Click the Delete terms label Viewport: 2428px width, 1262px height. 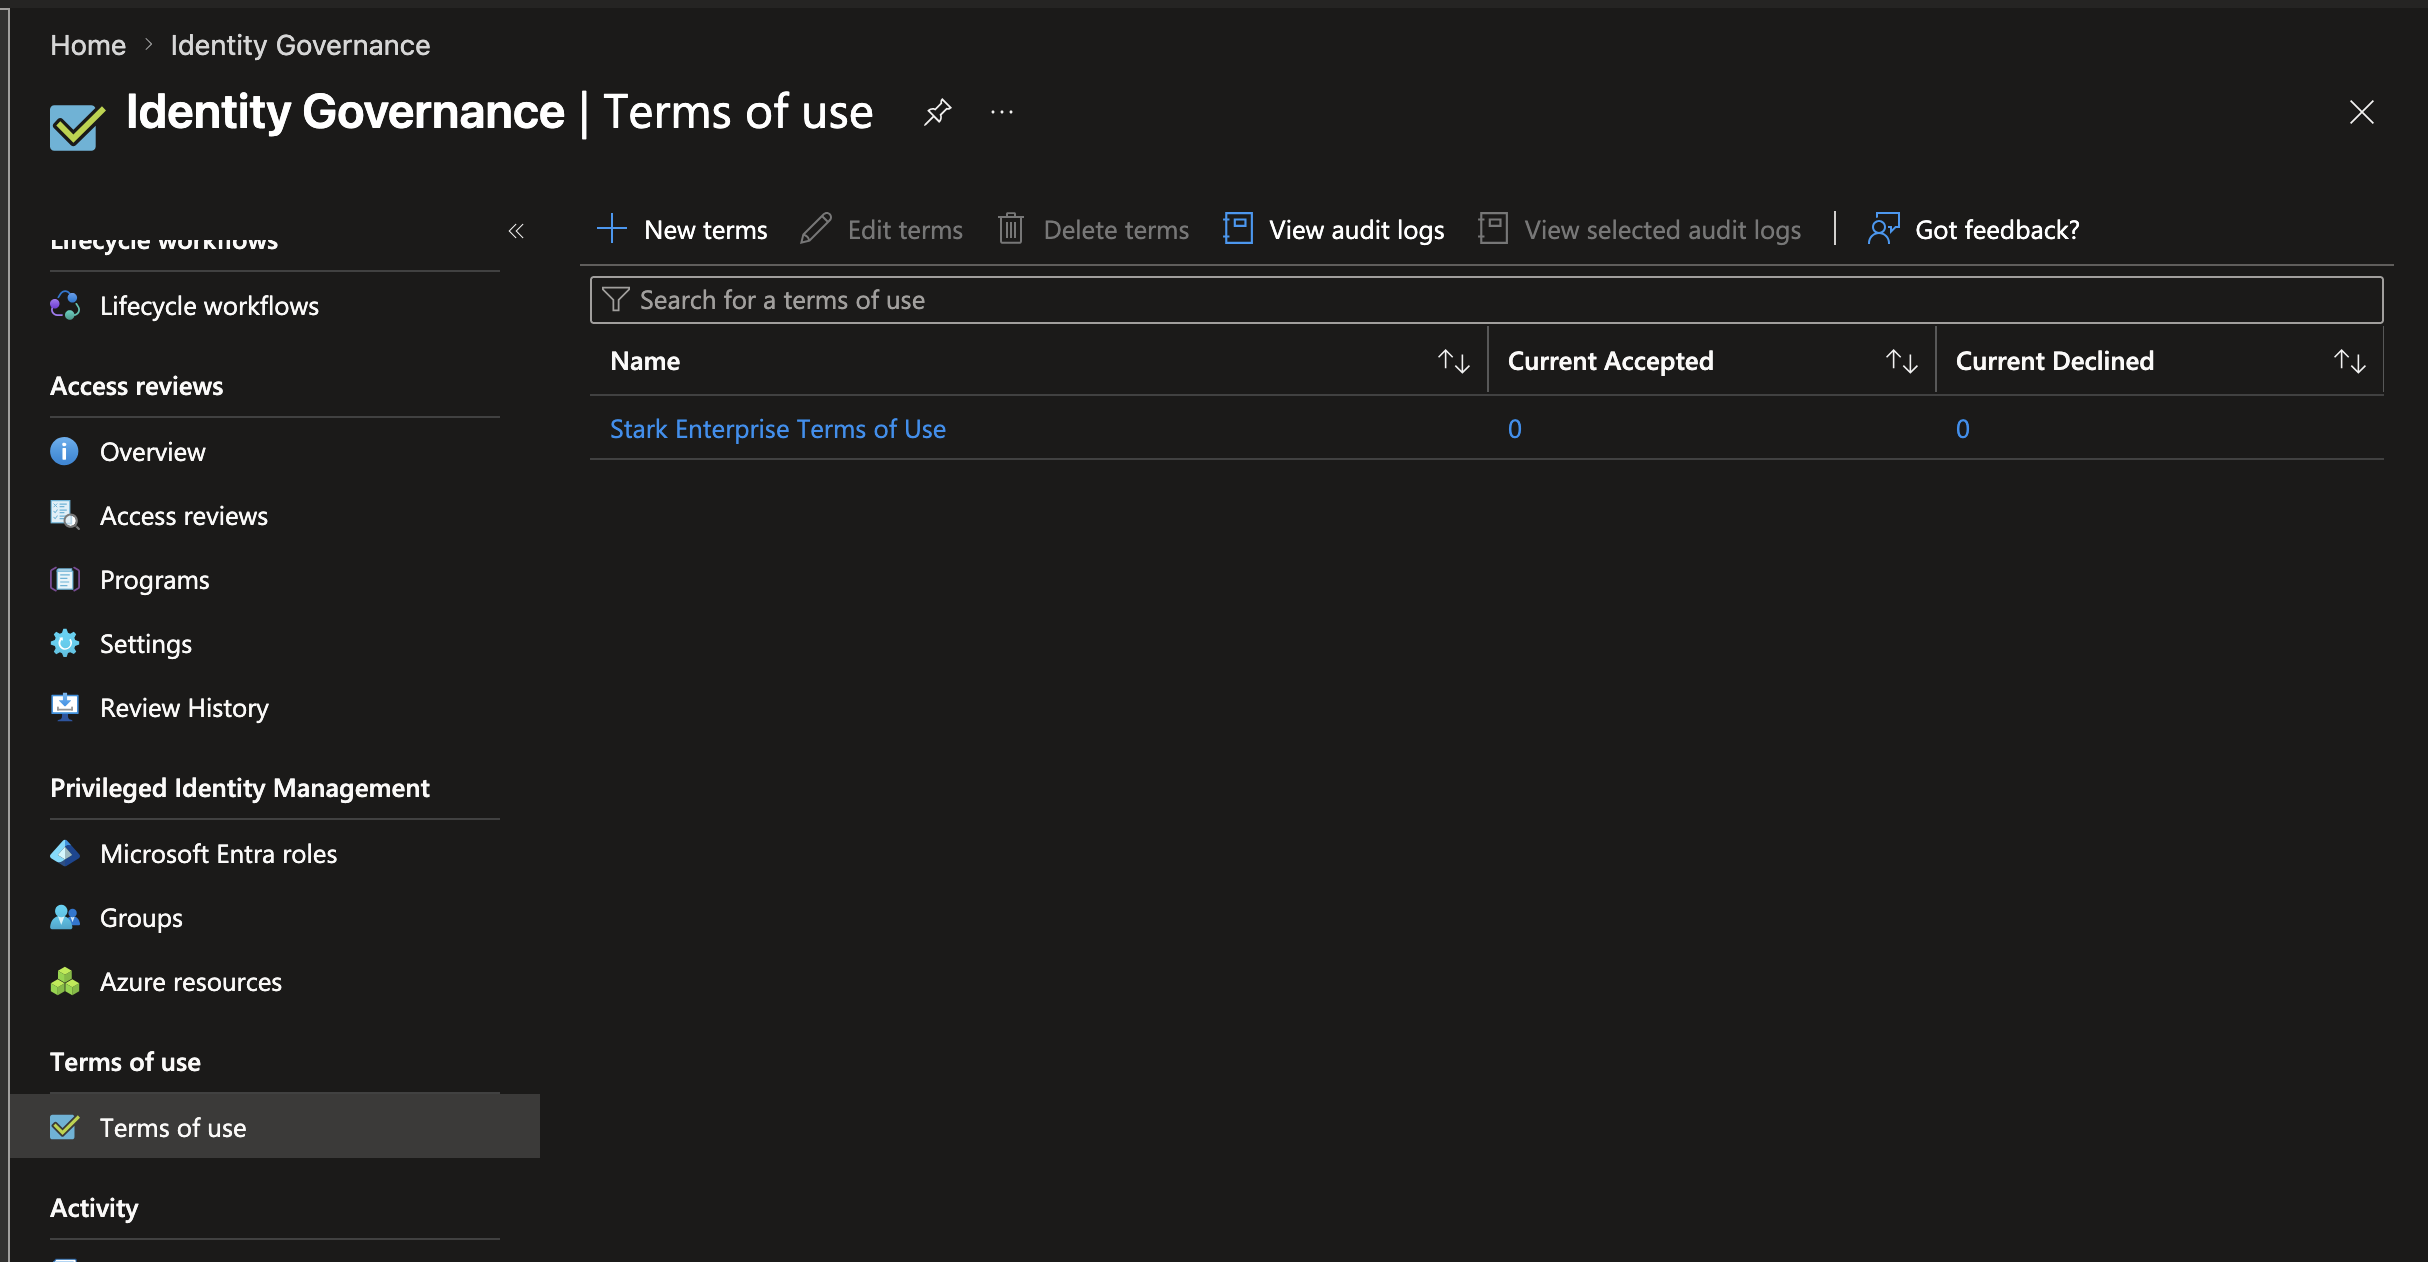(x=1116, y=230)
